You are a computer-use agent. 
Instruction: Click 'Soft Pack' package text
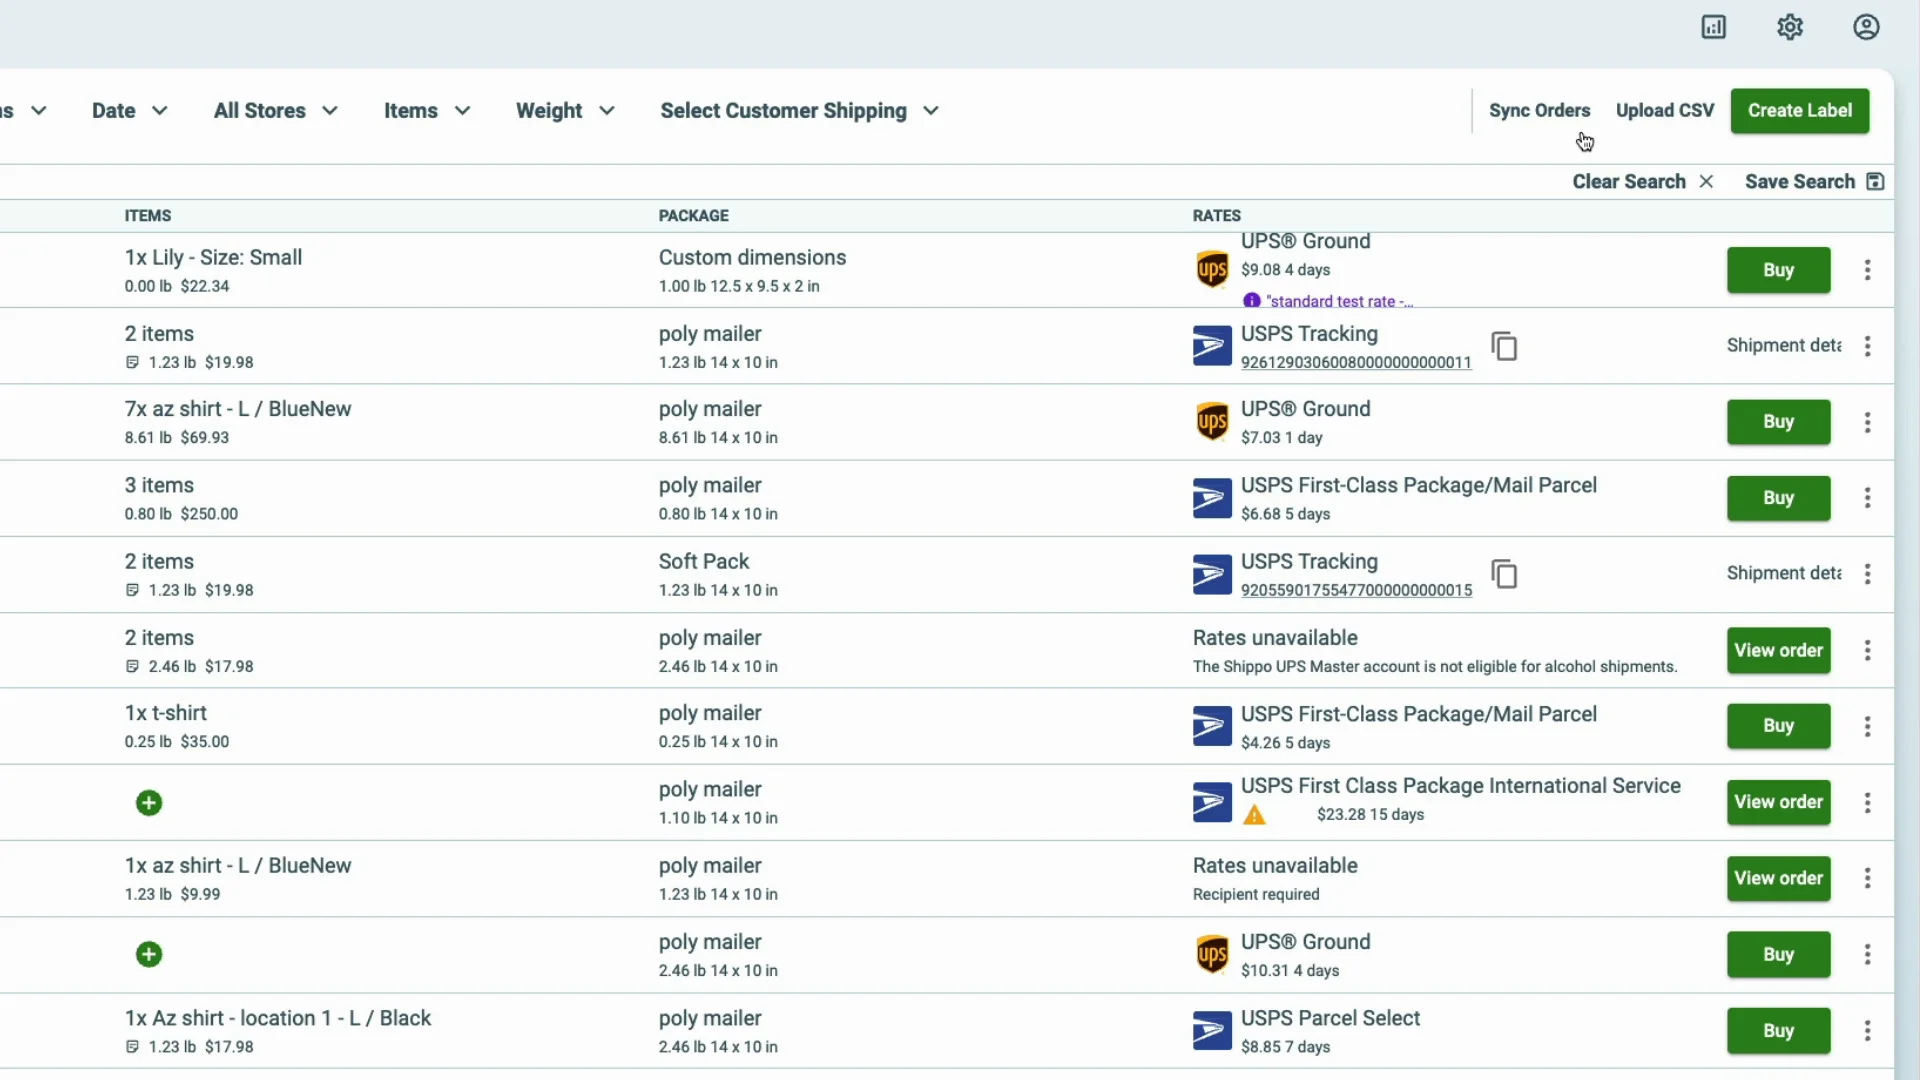704,562
